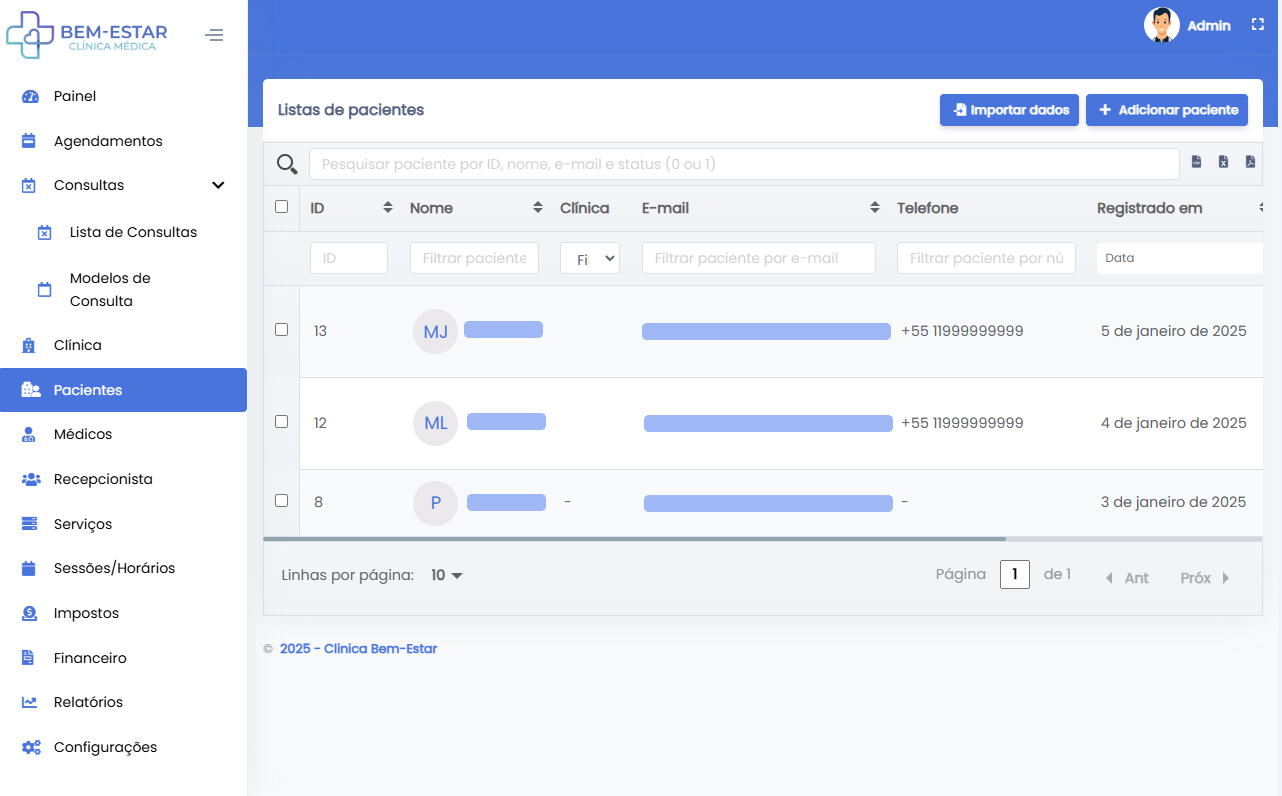Select the checkbox for patient ID 13
The image size is (1282, 796).
tap(281, 330)
